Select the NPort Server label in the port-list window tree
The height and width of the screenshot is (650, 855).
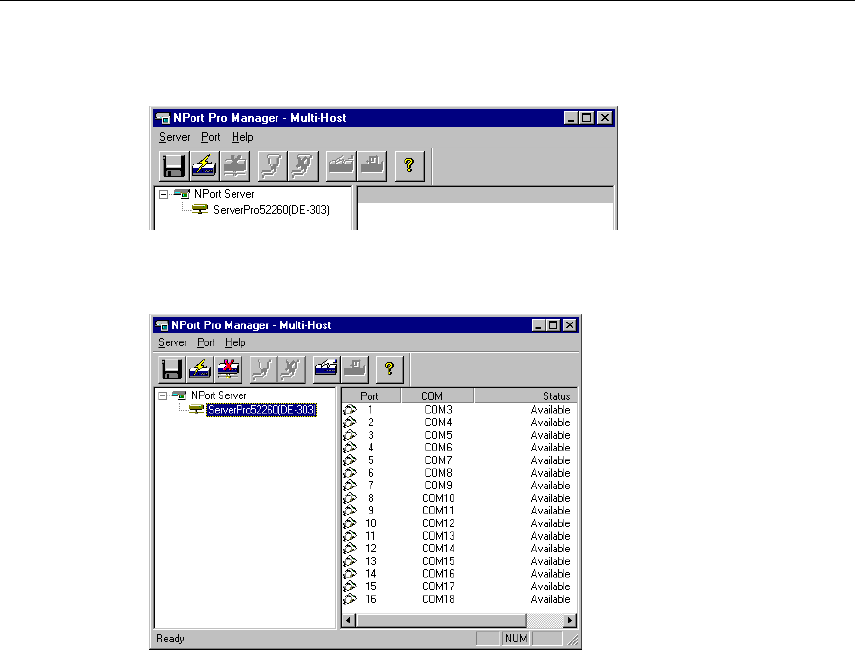tap(218, 395)
